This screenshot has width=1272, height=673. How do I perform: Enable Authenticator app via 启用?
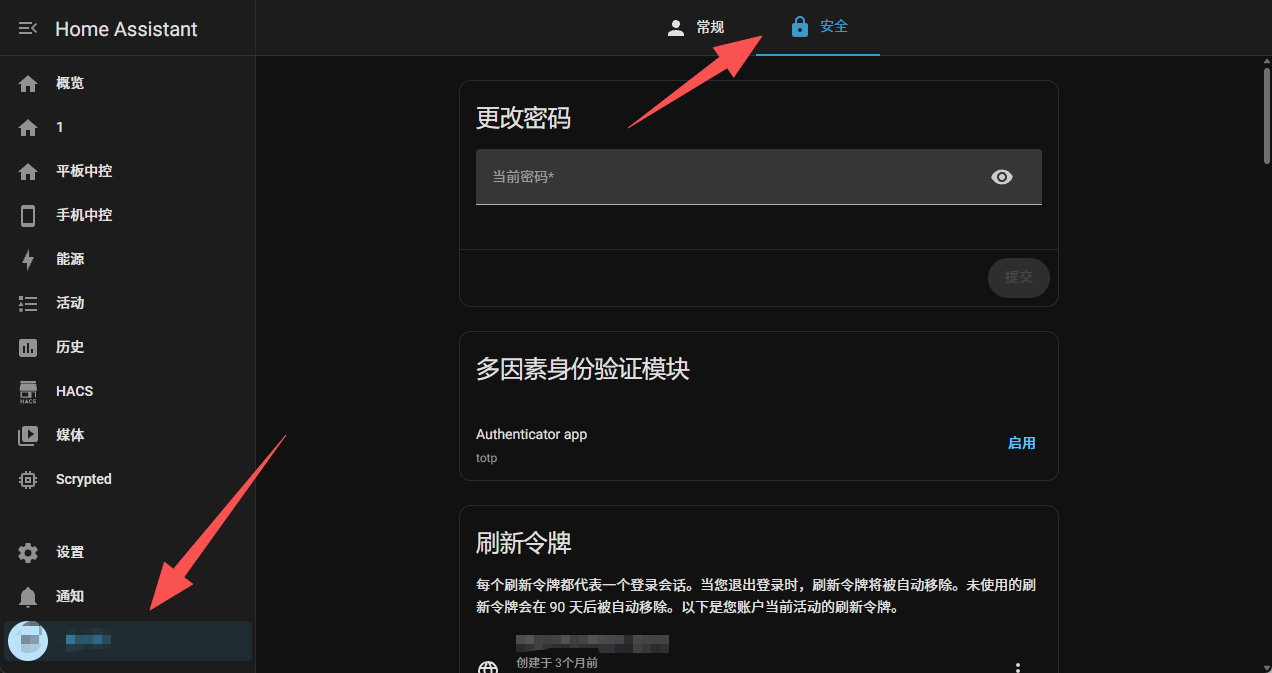[1021, 443]
